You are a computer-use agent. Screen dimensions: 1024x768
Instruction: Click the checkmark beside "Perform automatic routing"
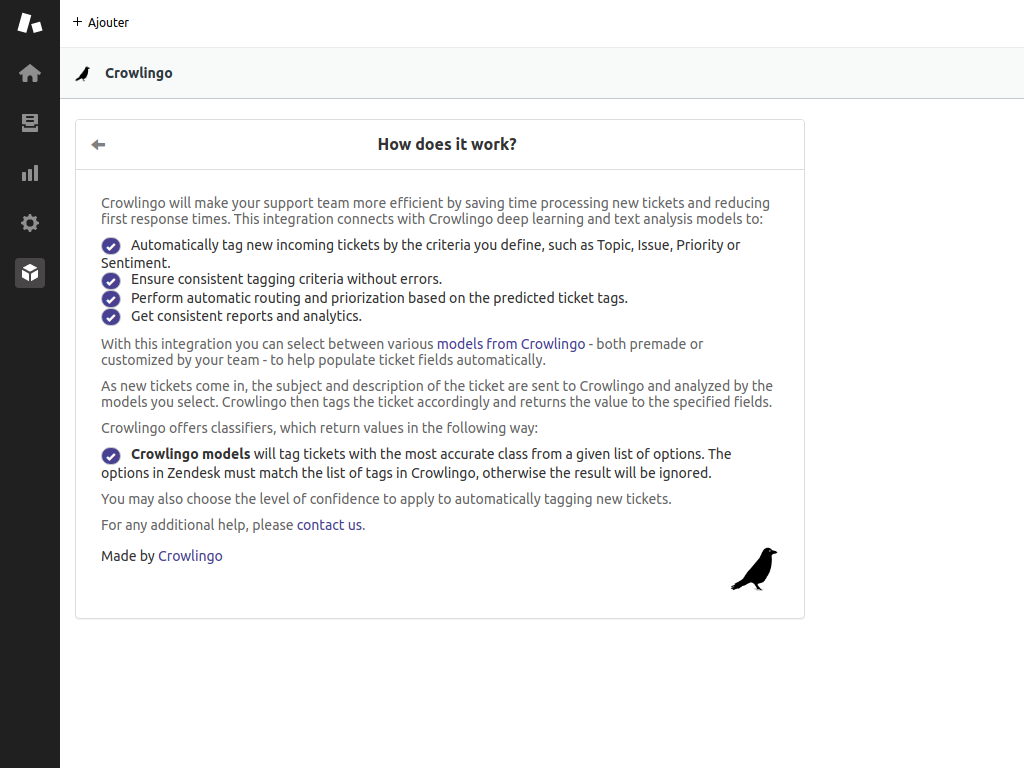coord(111,299)
